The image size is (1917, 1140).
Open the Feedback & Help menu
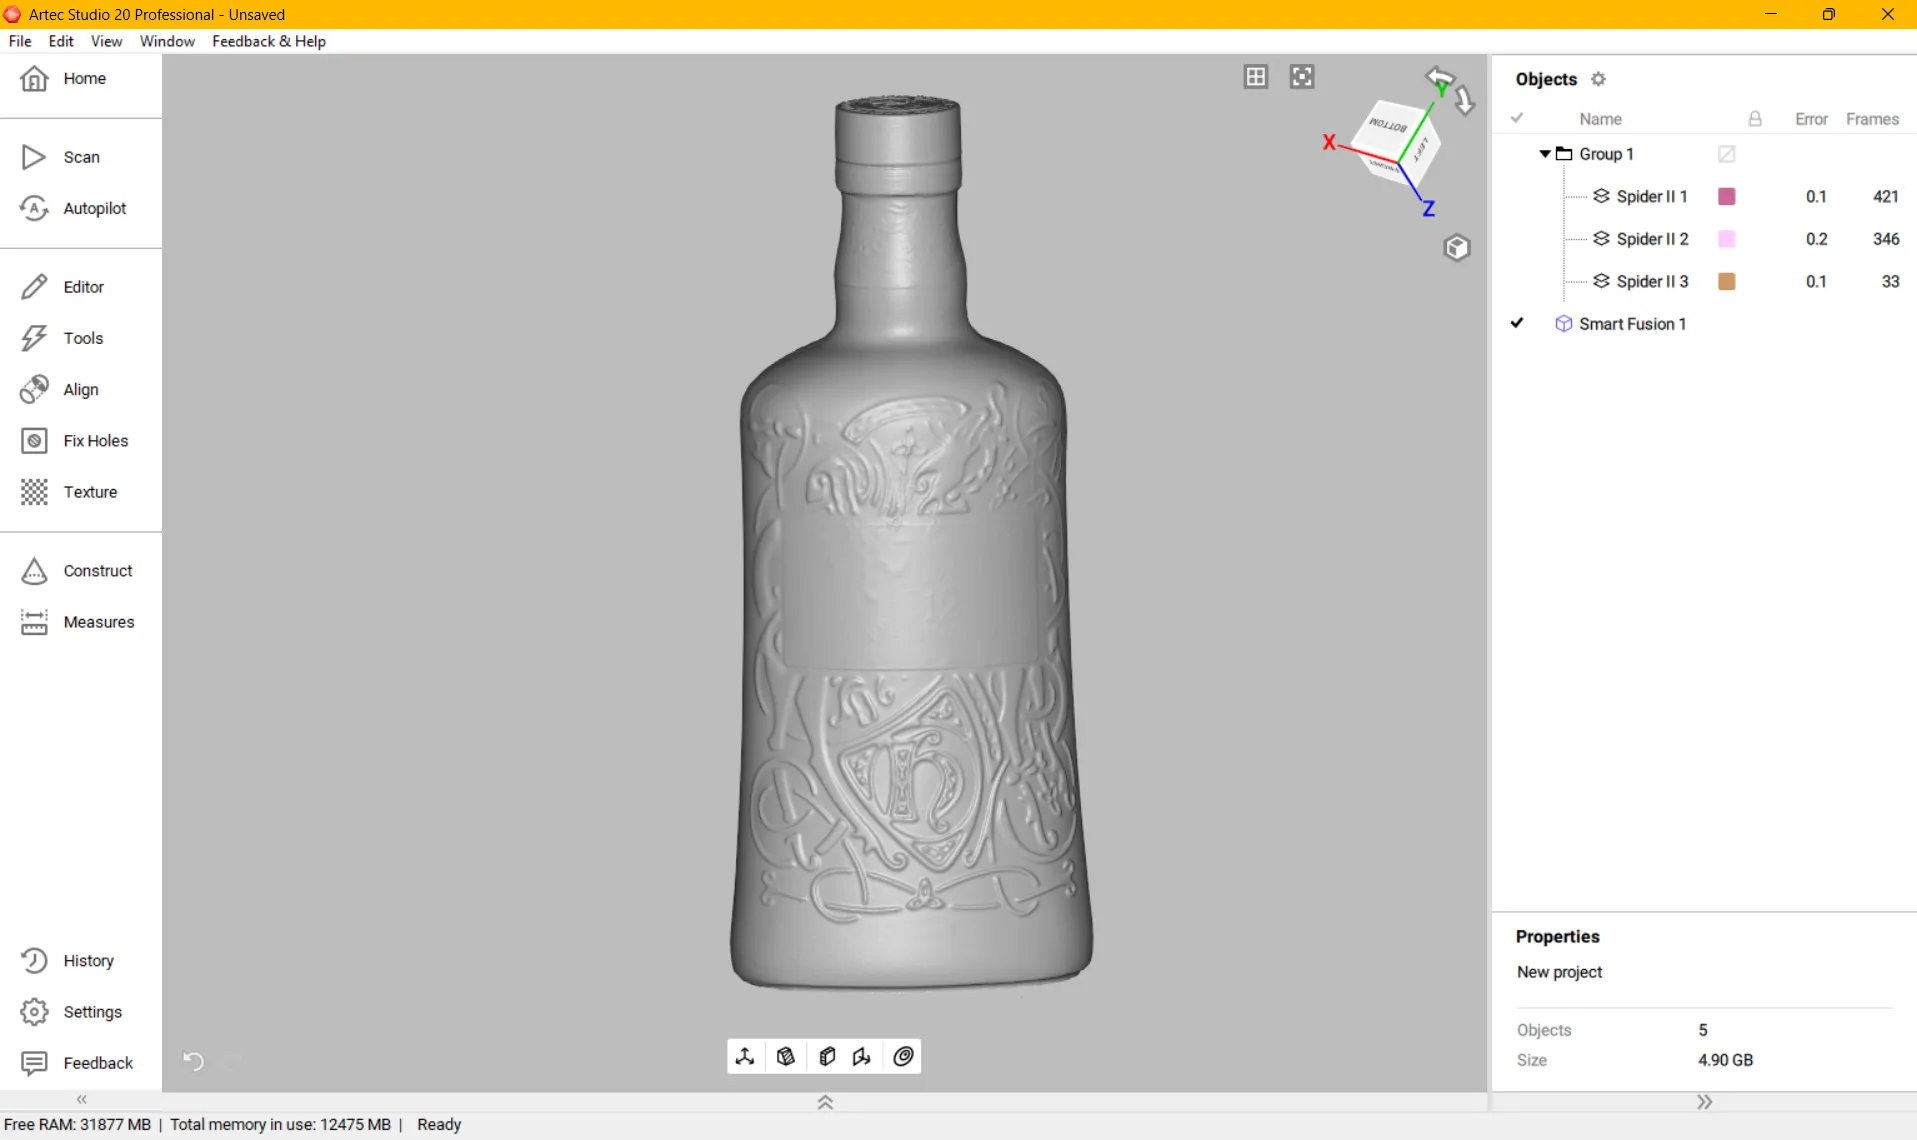point(269,41)
